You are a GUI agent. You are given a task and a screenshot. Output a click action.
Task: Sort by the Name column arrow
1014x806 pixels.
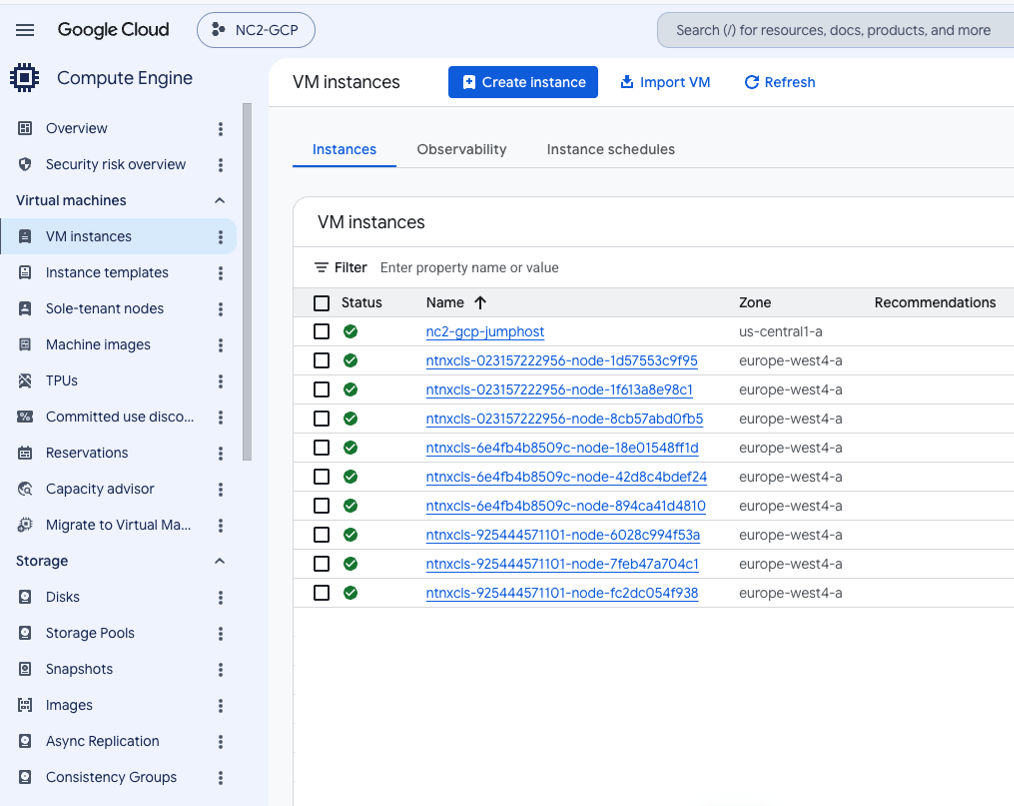click(480, 303)
